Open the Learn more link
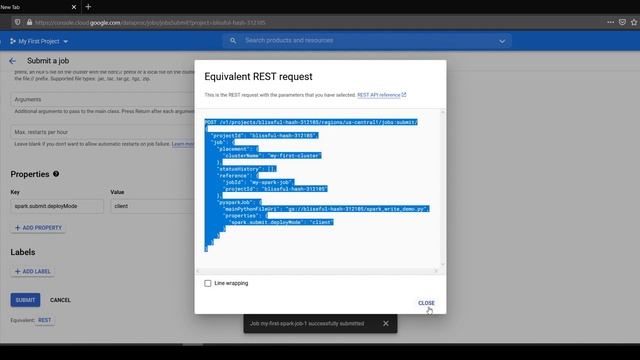 [x=183, y=144]
